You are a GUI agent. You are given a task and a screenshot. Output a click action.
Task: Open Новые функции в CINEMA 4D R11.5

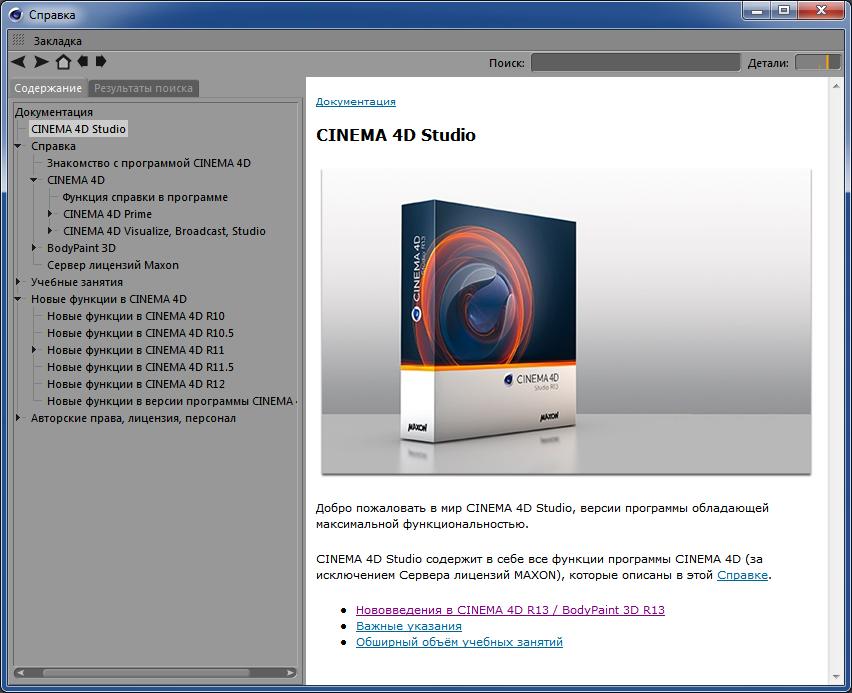pos(140,367)
